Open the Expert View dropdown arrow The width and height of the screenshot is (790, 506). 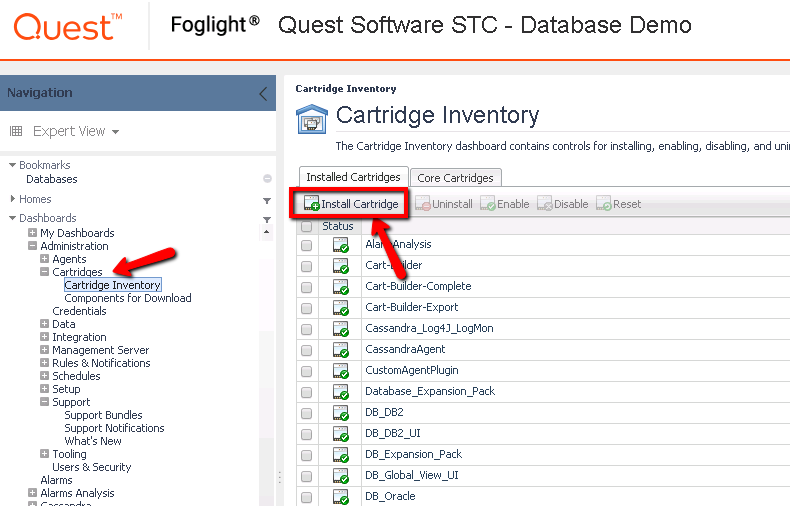coord(115,132)
